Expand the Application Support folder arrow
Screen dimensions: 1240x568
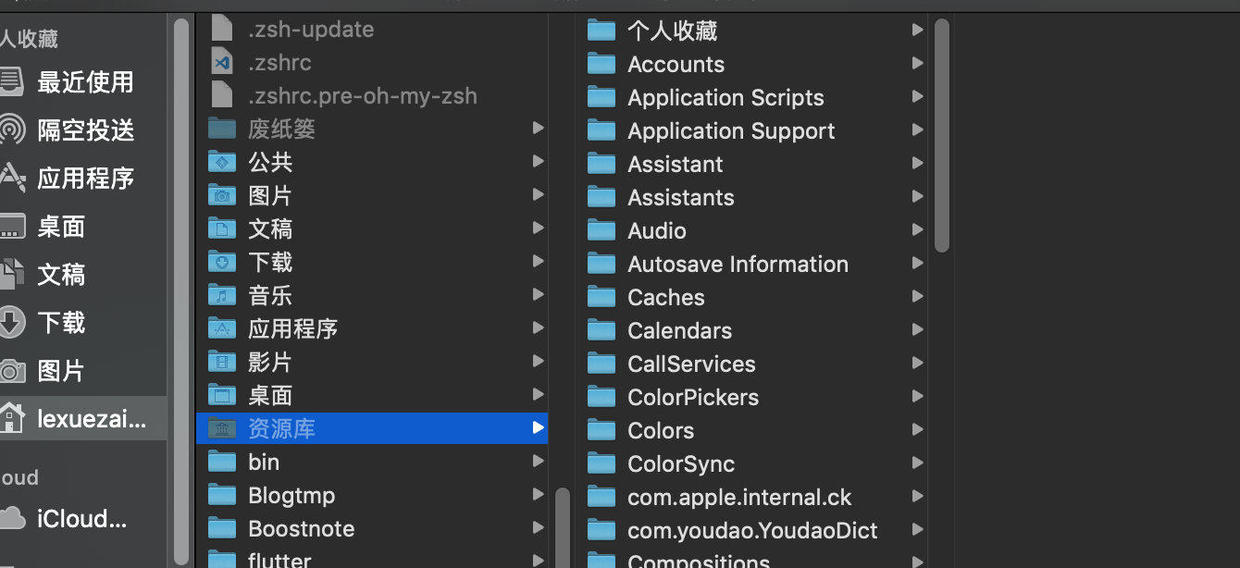[x=917, y=130]
